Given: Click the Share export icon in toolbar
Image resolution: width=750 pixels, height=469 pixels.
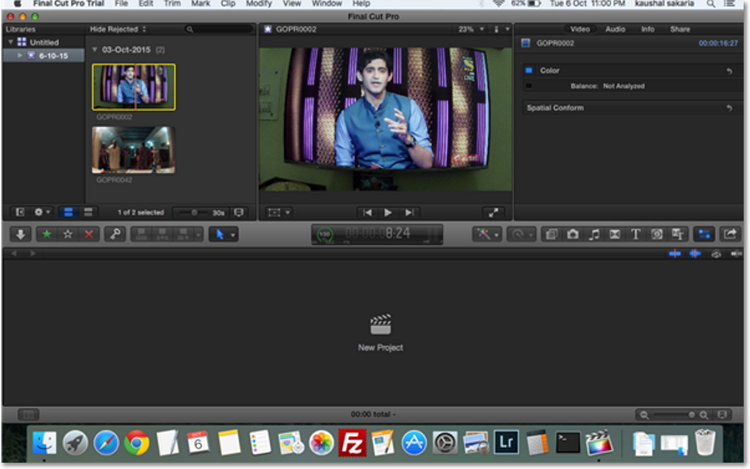Looking at the screenshot, I should click(730, 233).
